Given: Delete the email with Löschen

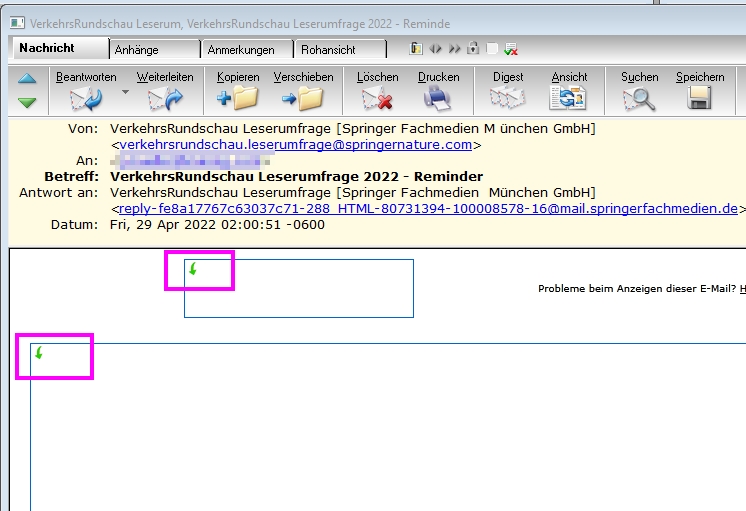Looking at the screenshot, I should pos(377,97).
